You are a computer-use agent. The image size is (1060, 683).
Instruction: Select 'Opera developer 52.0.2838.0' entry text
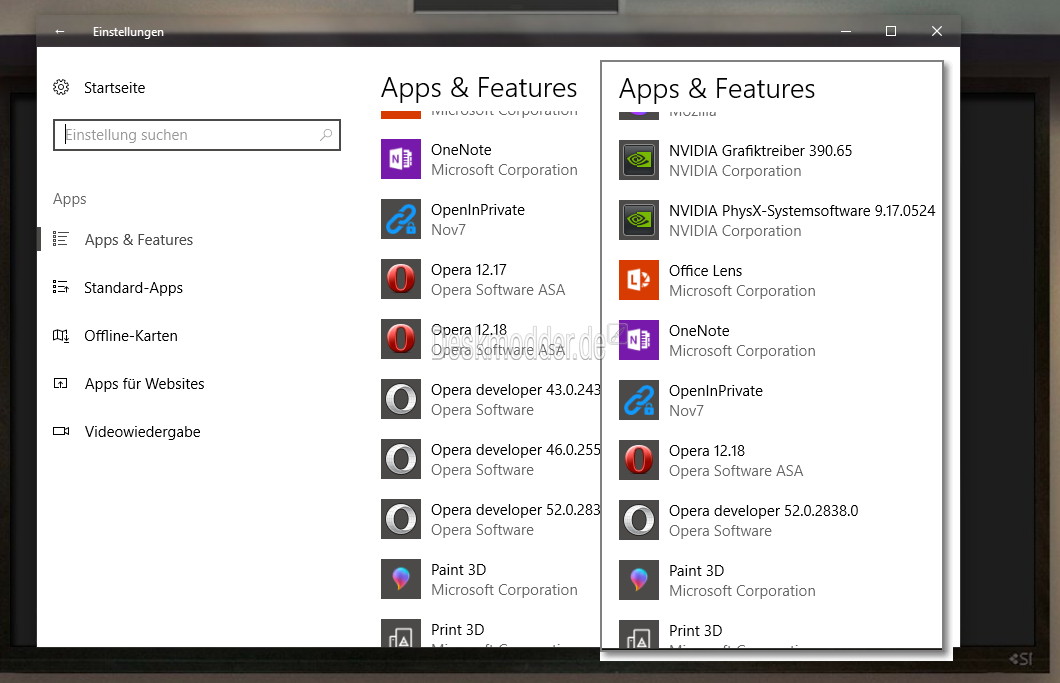[764, 511]
